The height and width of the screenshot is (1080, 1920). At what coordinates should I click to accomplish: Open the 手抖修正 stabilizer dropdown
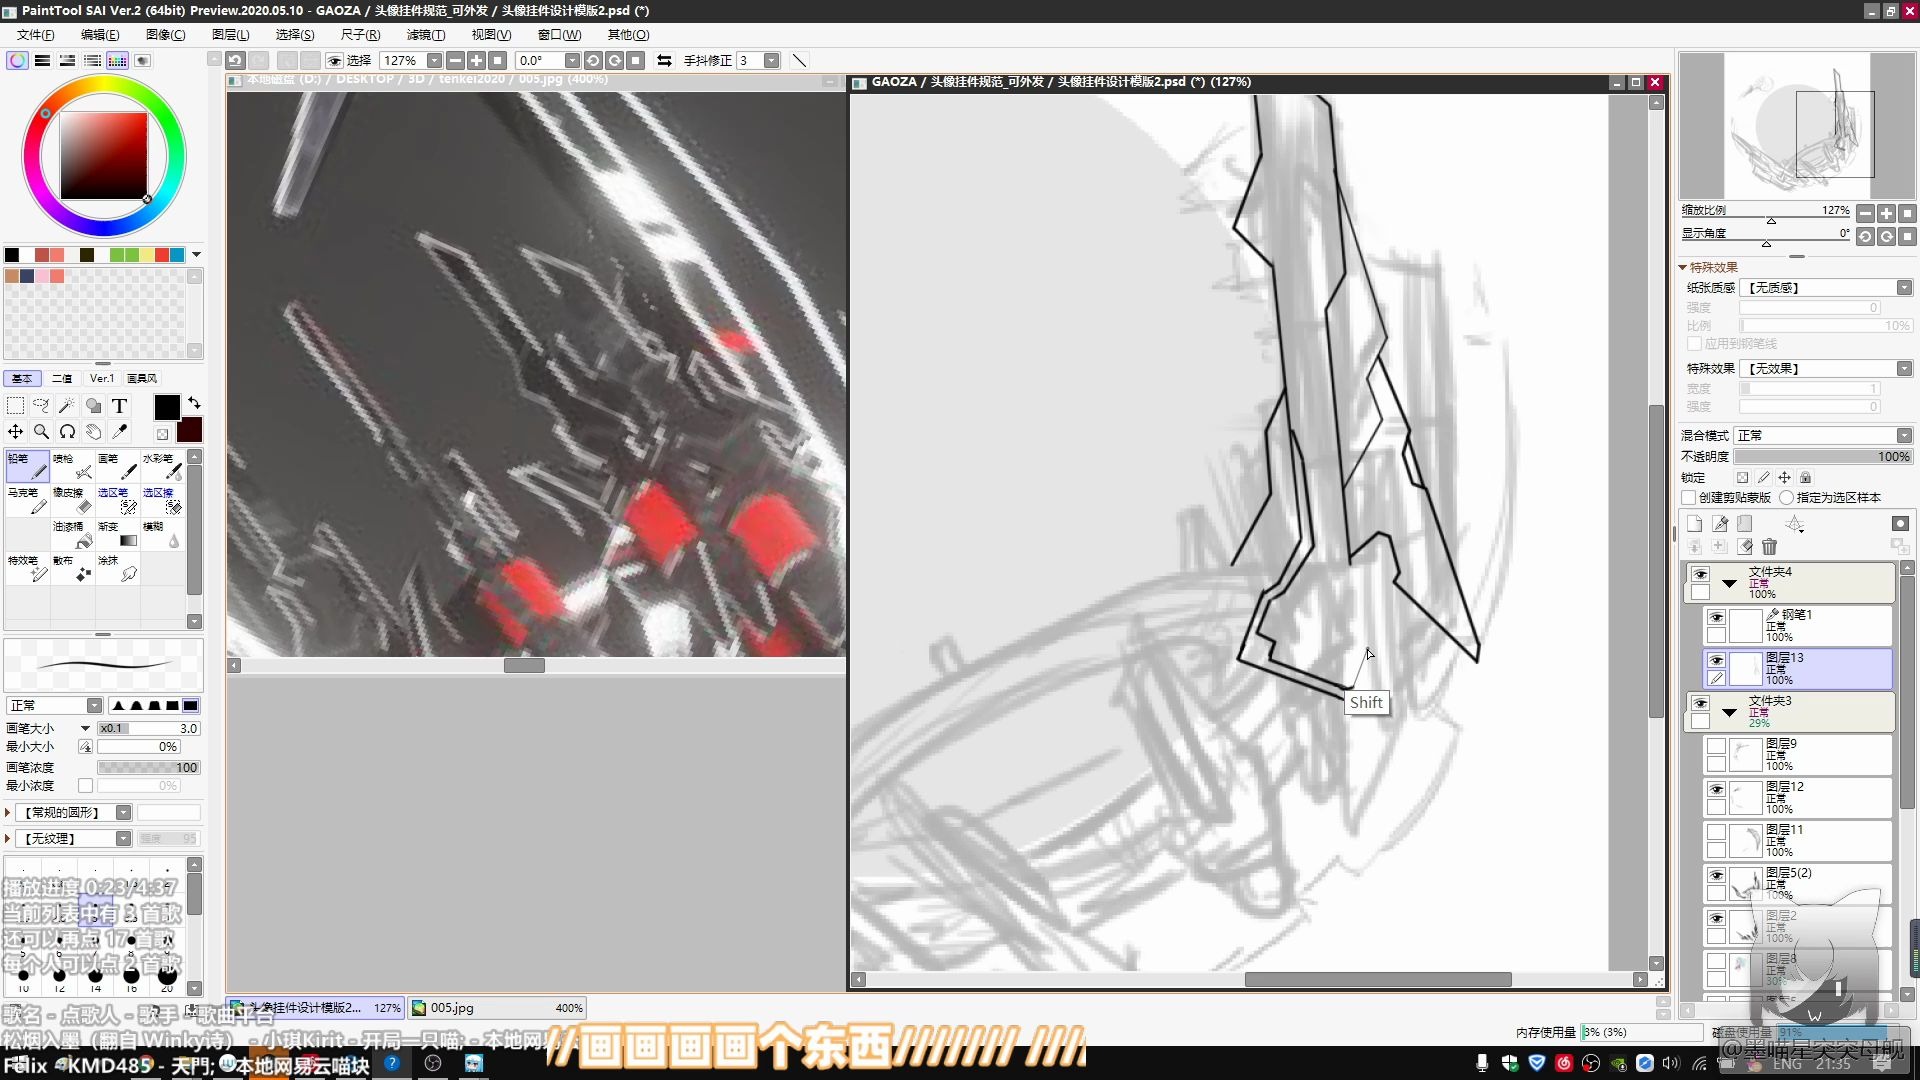[771, 60]
